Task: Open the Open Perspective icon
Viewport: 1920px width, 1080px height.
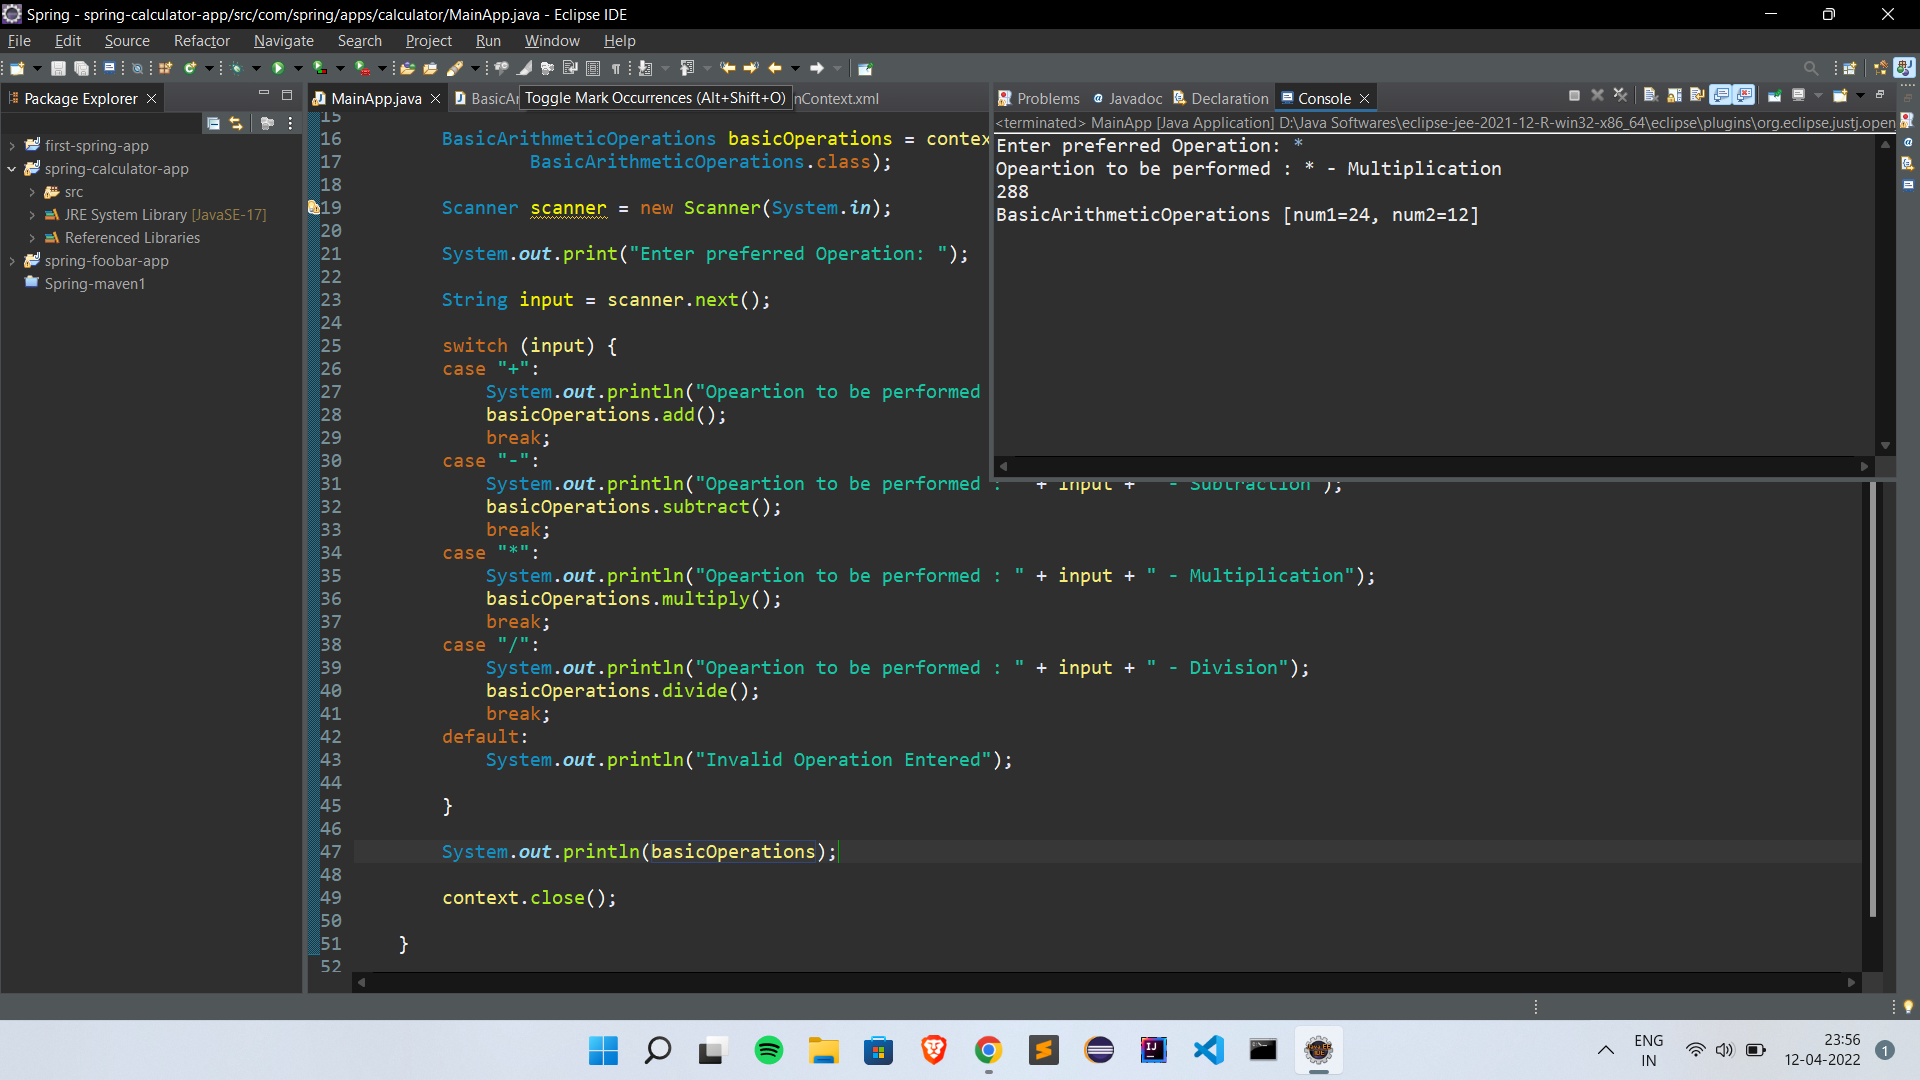Action: coord(1850,69)
